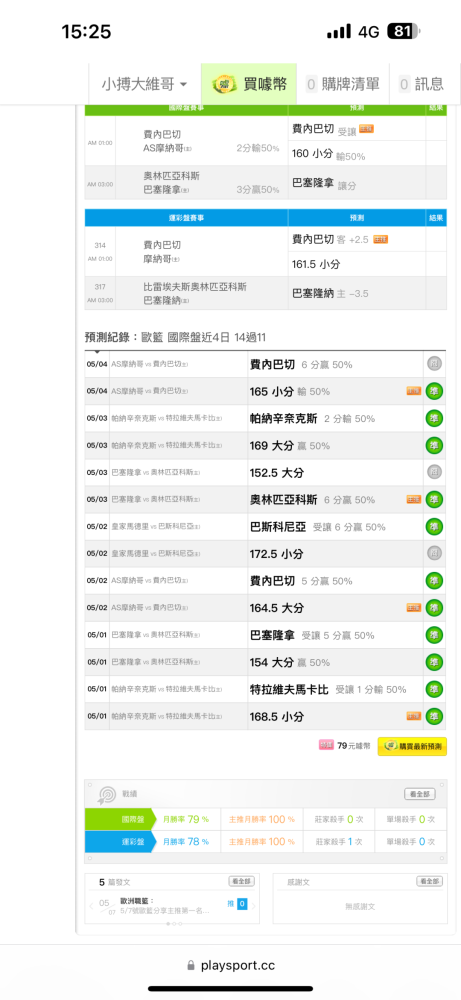Click the 160 小分 prediction cell
The image size is (461, 1000).
pyautogui.click(x=356, y=153)
